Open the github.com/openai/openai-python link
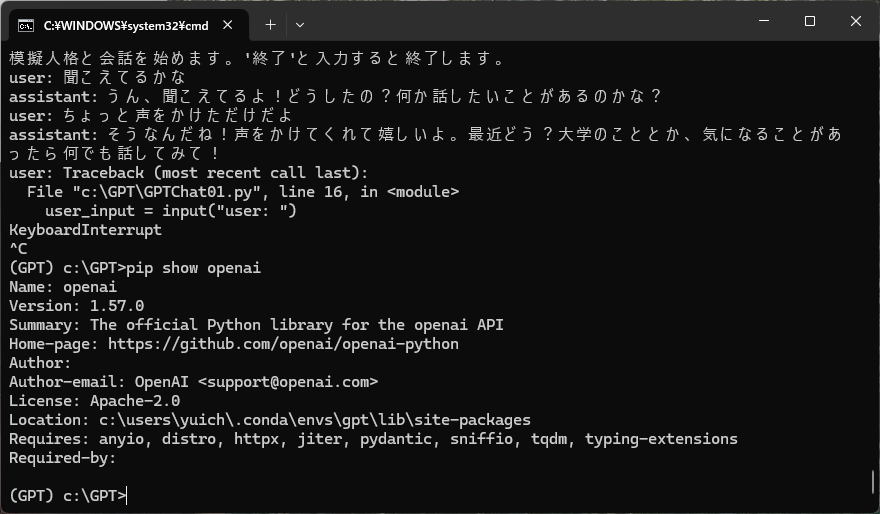Viewport: 880px width, 514px height. pyautogui.click(x=283, y=344)
